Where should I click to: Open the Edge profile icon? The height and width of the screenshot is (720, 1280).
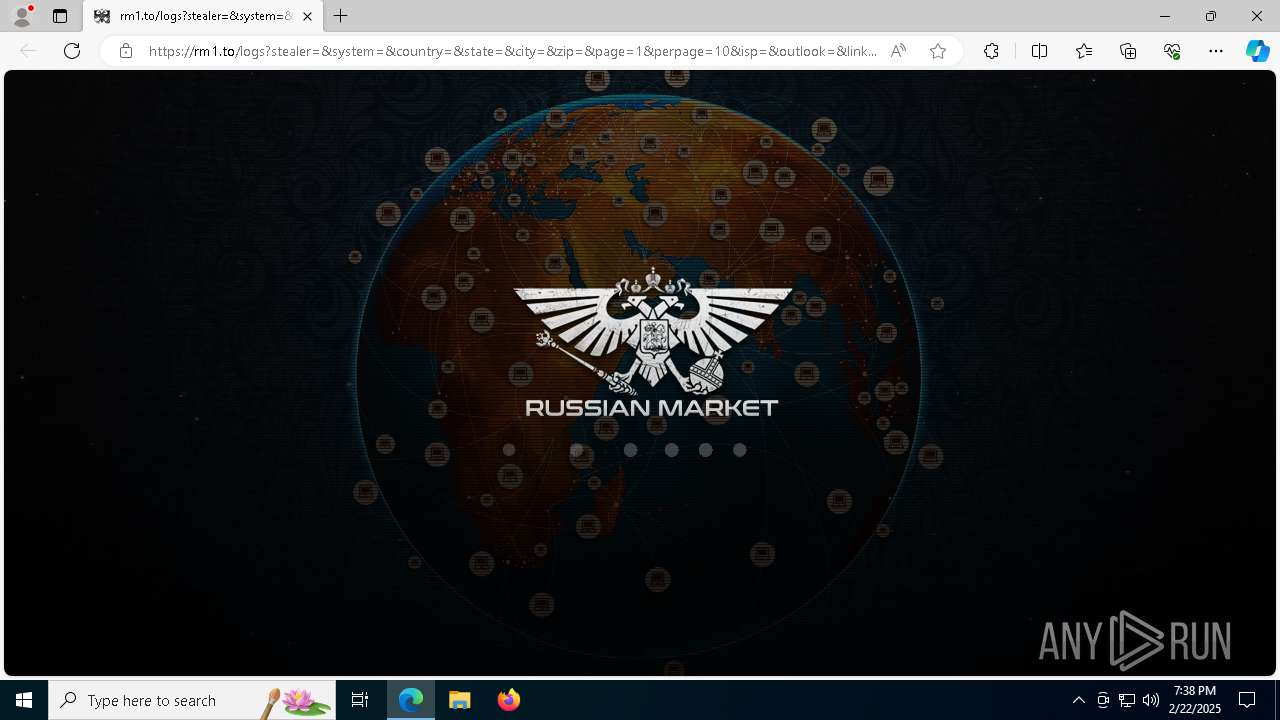pos(22,16)
